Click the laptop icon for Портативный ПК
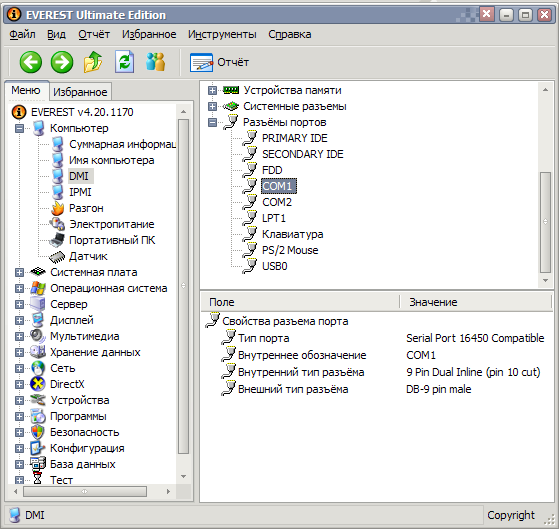 click(x=57, y=240)
